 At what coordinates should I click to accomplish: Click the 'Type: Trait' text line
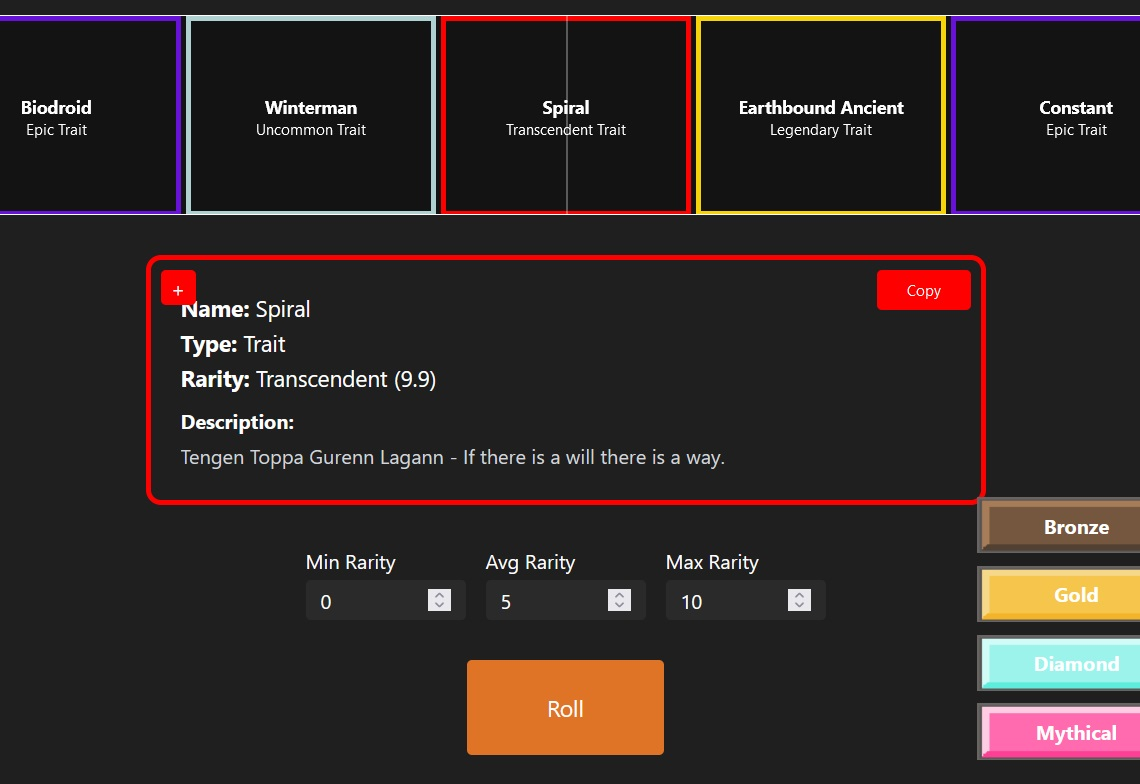click(233, 345)
